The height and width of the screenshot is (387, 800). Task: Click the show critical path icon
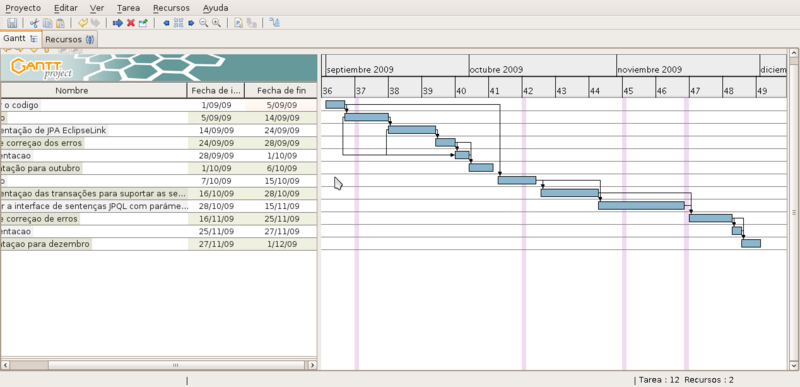pyautogui.click(x=238, y=23)
